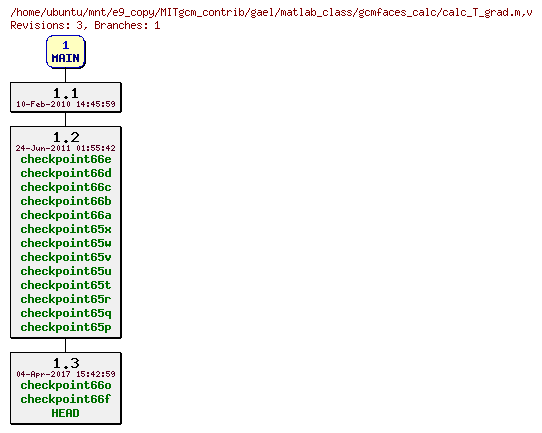The image size is (542, 433).
Task: Select tag checkpoint65p
Action: point(66,327)
